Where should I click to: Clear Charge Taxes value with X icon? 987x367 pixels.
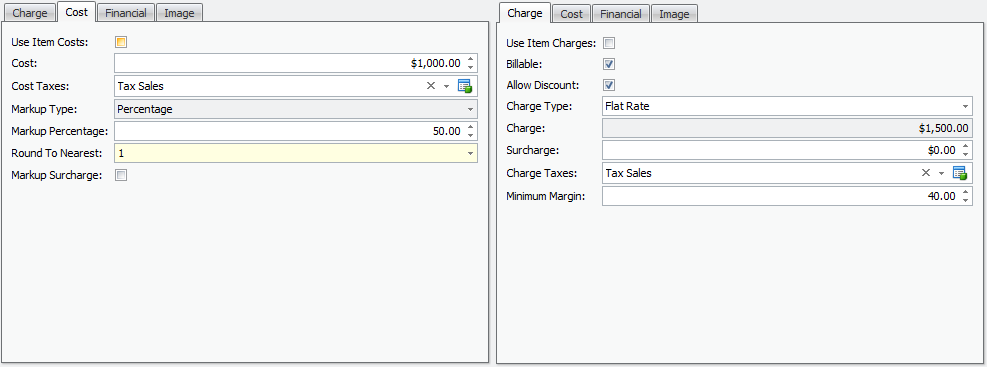pyautogui.click(x=926, y=173)
